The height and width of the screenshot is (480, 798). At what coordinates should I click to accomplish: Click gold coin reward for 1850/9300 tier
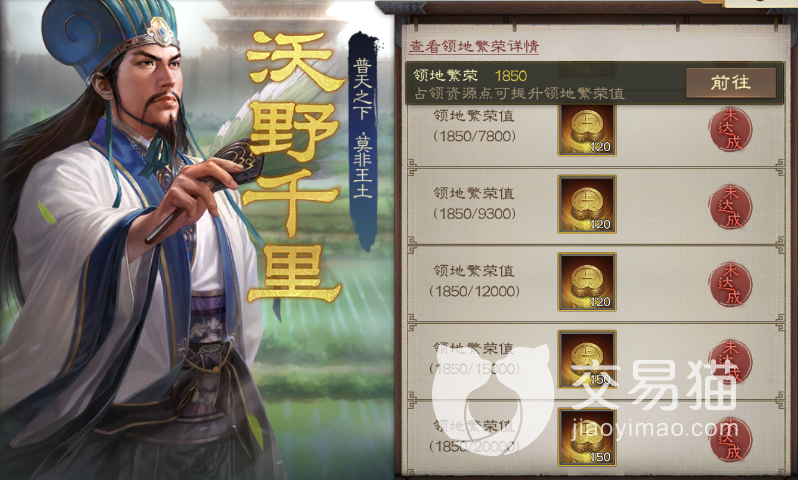point(587,204)
